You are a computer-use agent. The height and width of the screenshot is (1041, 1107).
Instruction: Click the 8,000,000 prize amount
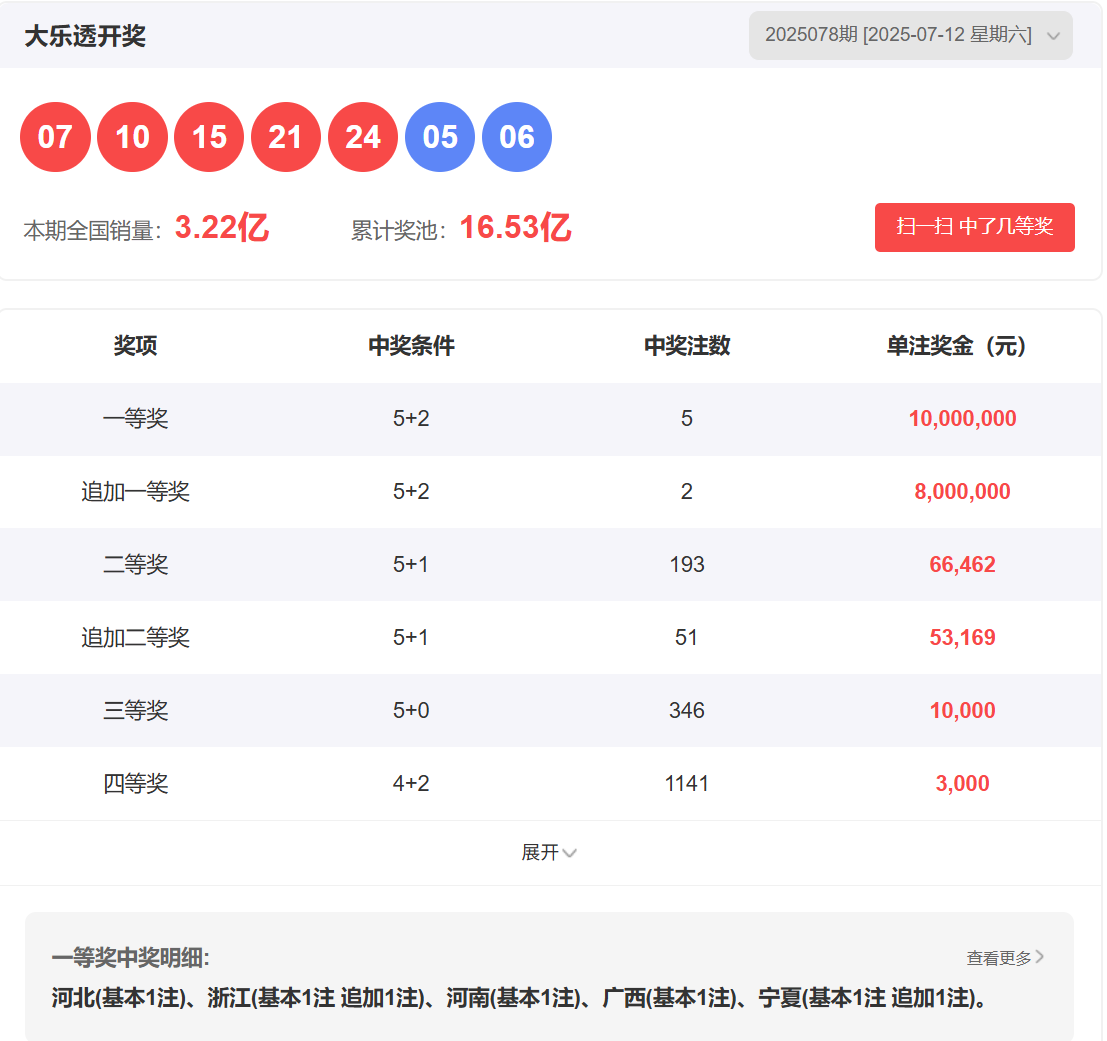pyautogui.click(x=962, y=491)
